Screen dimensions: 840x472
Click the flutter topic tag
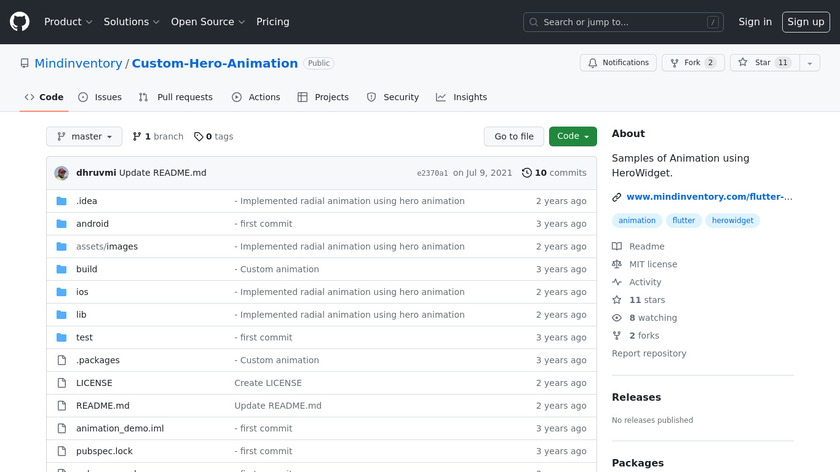tap(684, 220)
